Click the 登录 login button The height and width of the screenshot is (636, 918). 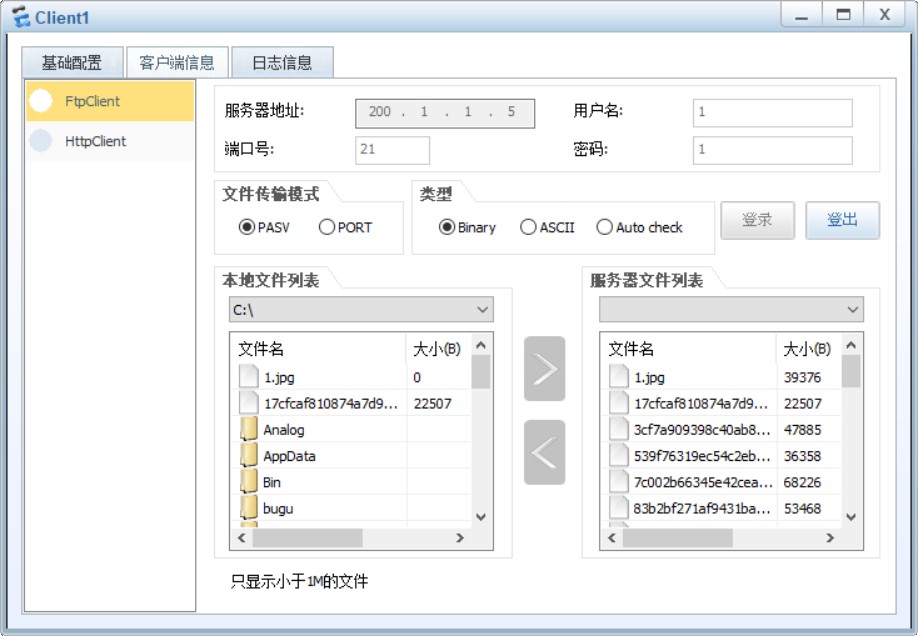click(x=758, y=220)
